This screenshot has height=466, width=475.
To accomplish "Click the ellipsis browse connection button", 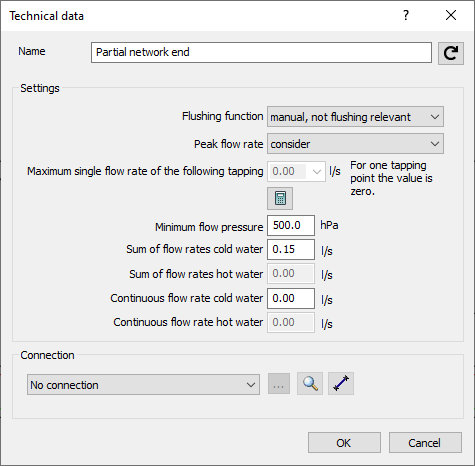I will click(279, 384).
